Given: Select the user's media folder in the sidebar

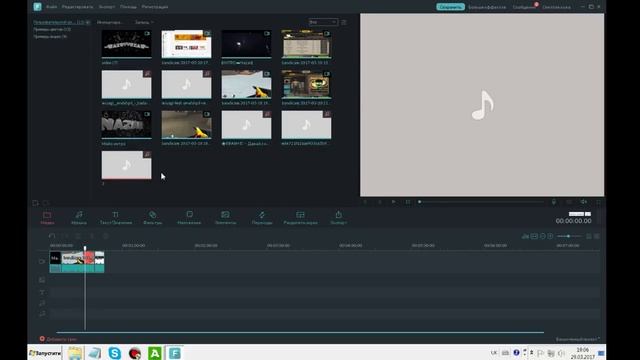Looking at the screenshot, I should point(62,22).
